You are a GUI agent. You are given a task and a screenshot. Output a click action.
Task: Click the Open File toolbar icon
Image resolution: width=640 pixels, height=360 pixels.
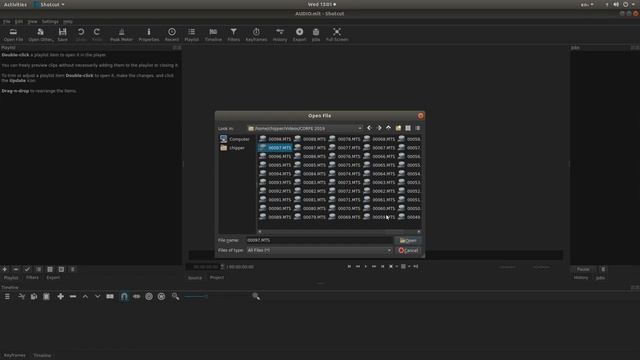(x=13, y=34)
